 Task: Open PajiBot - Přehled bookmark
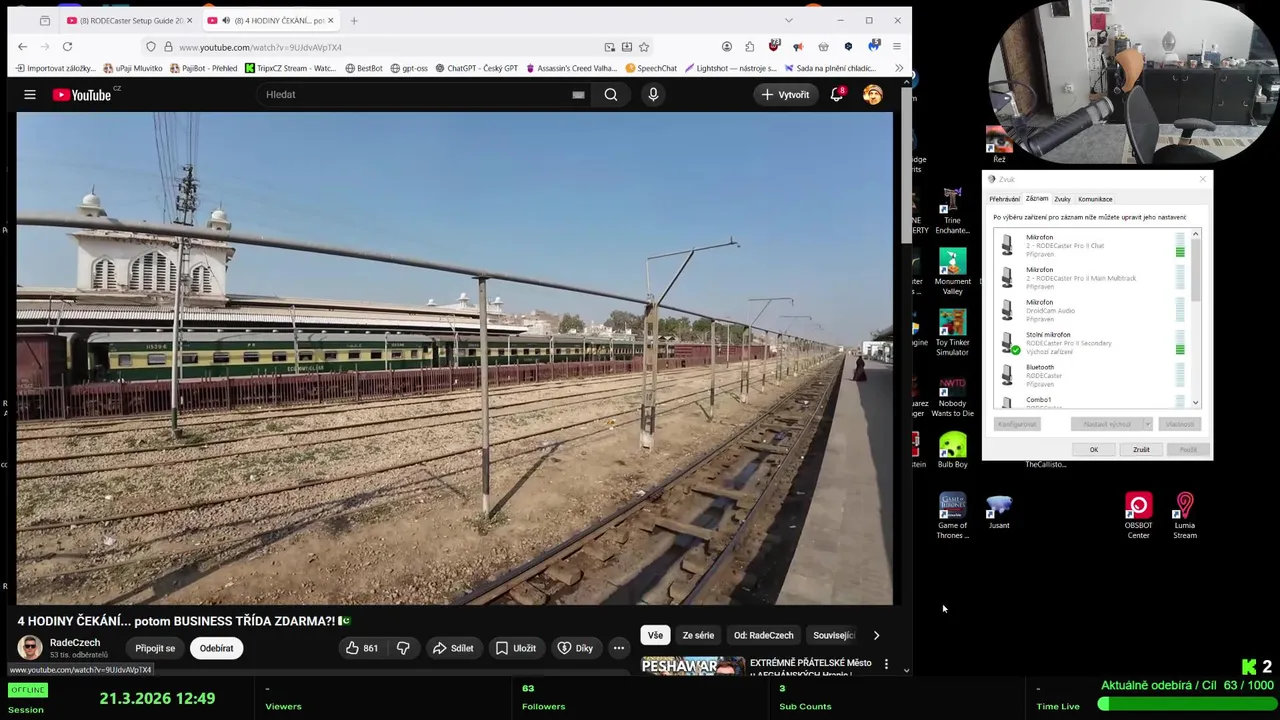204,68
